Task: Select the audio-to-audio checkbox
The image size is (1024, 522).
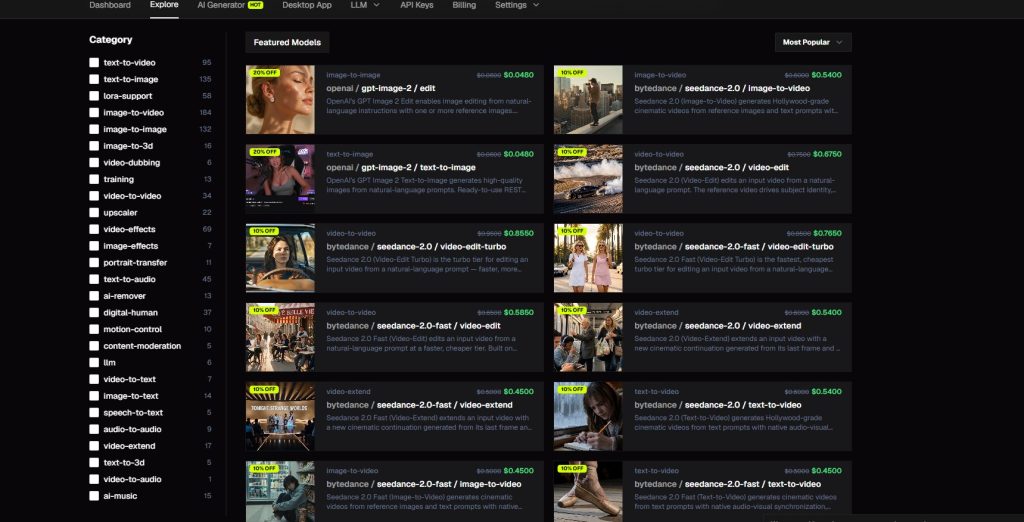Action: [x=94, y=429]
